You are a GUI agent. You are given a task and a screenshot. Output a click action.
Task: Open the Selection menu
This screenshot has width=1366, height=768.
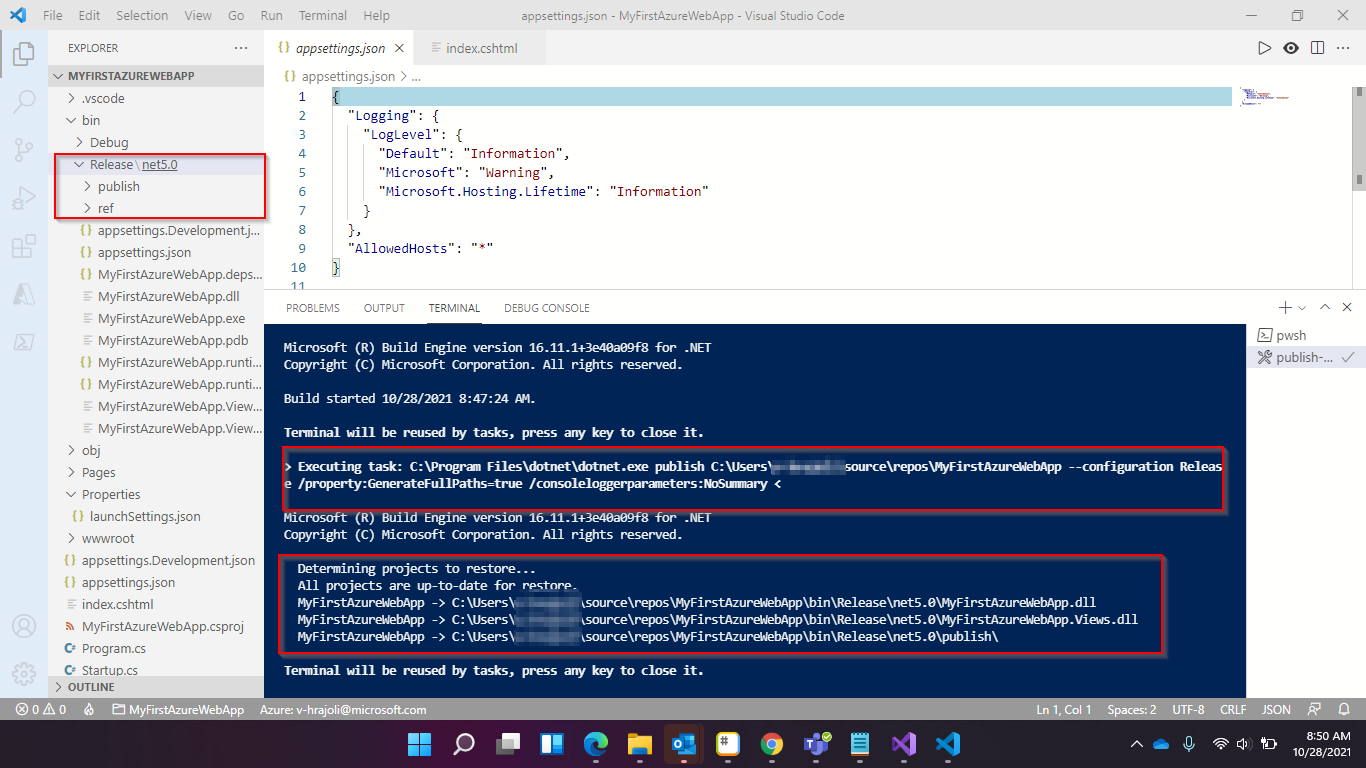pos(142,16)
